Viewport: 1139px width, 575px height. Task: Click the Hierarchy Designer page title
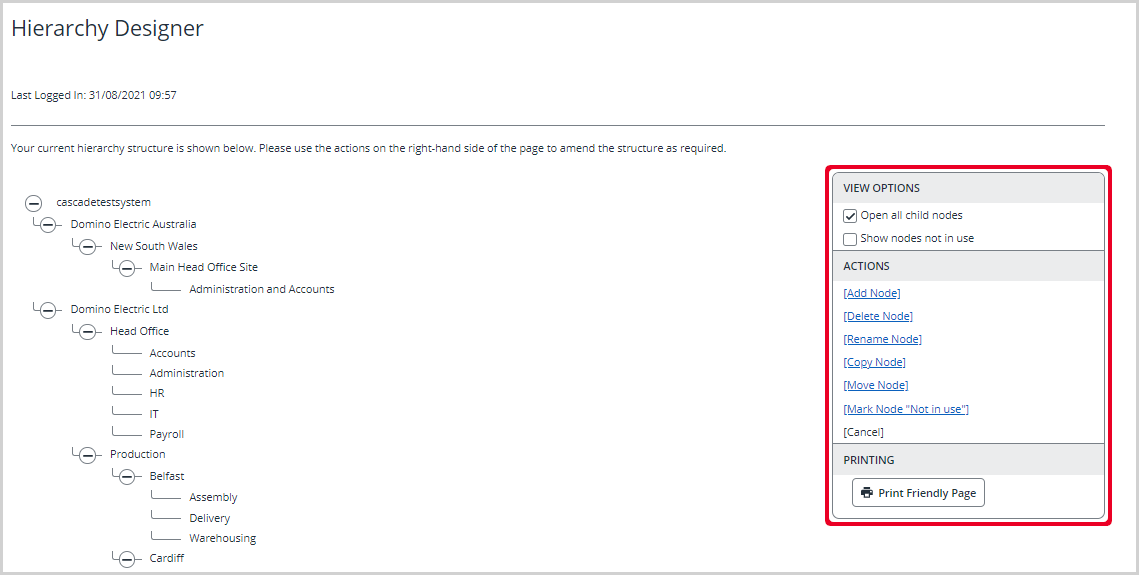(x=108, y=28)
